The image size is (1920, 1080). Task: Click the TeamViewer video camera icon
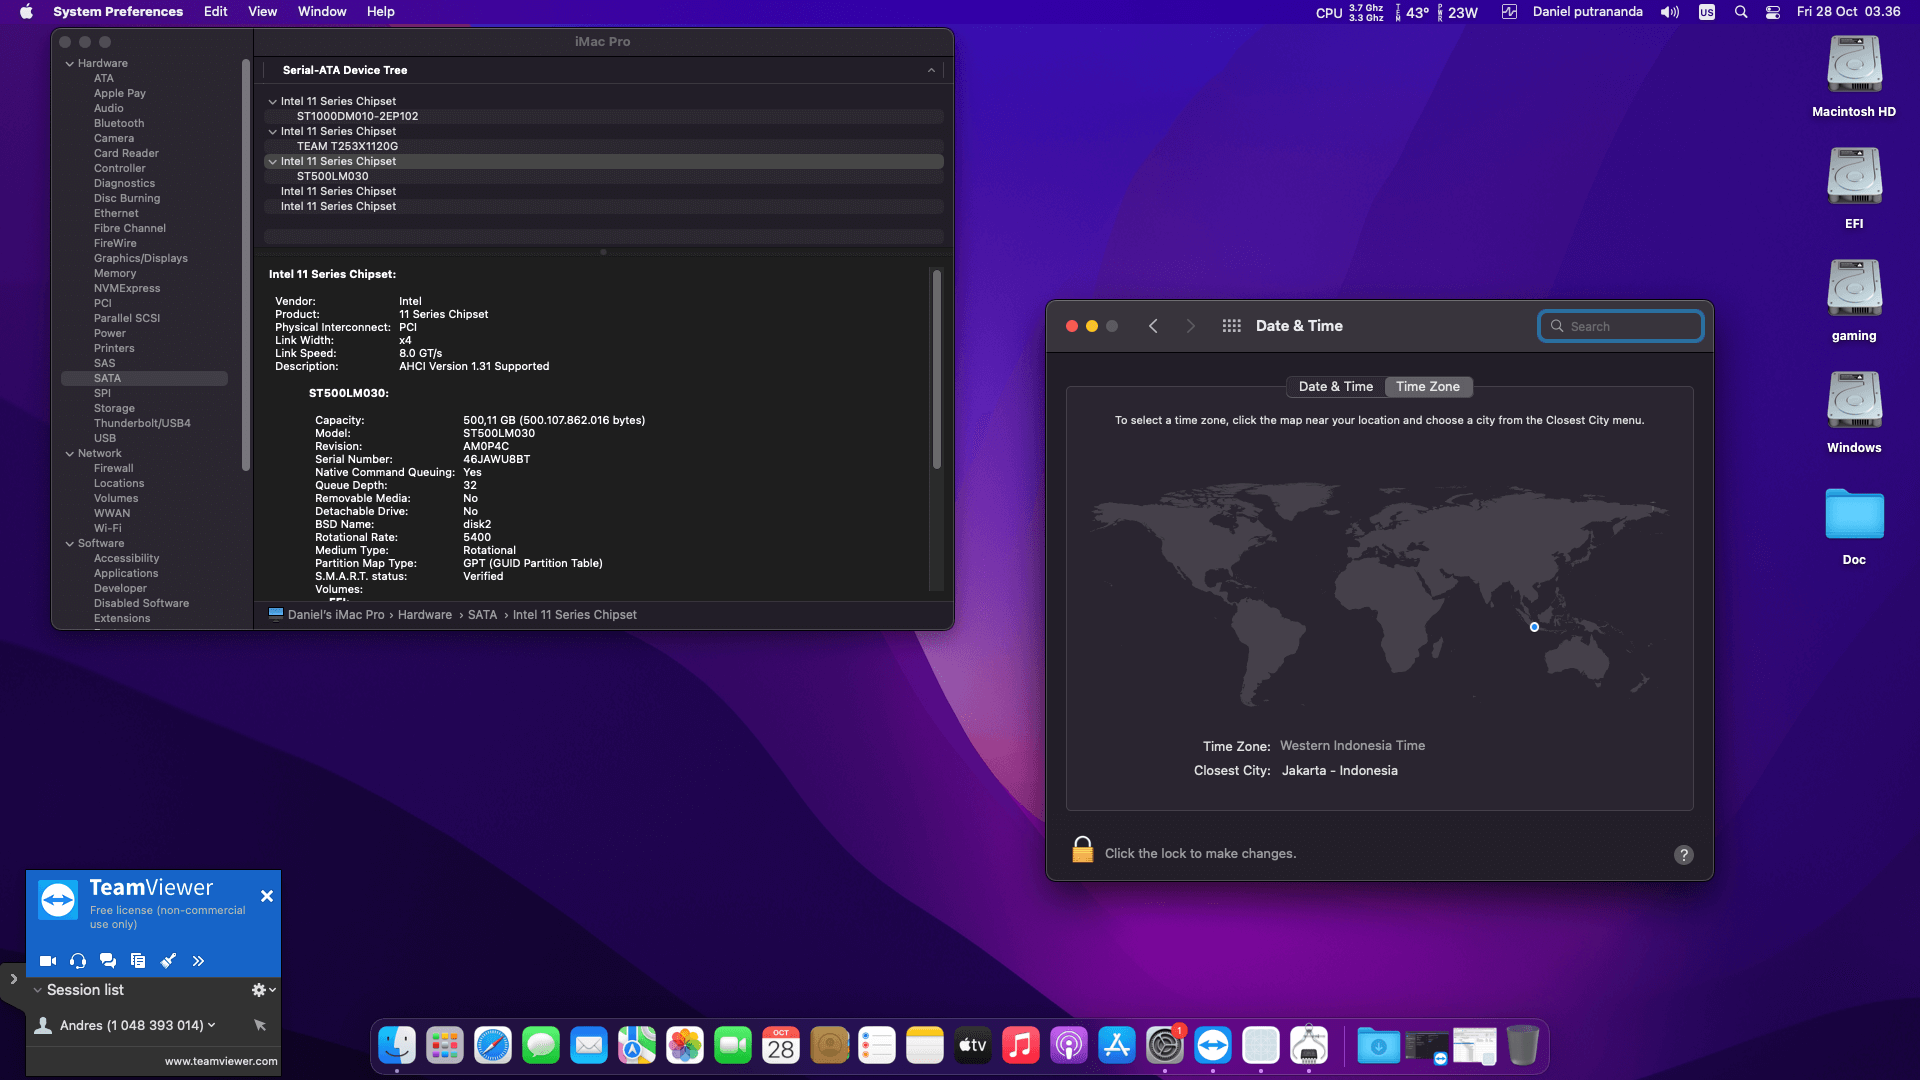[47, 961]
